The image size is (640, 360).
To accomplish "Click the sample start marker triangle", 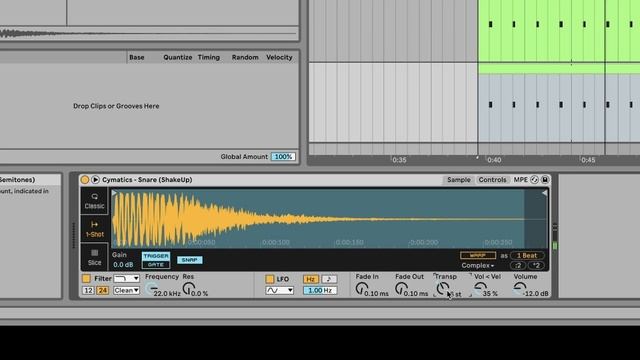I will click(x=114, y=193).
